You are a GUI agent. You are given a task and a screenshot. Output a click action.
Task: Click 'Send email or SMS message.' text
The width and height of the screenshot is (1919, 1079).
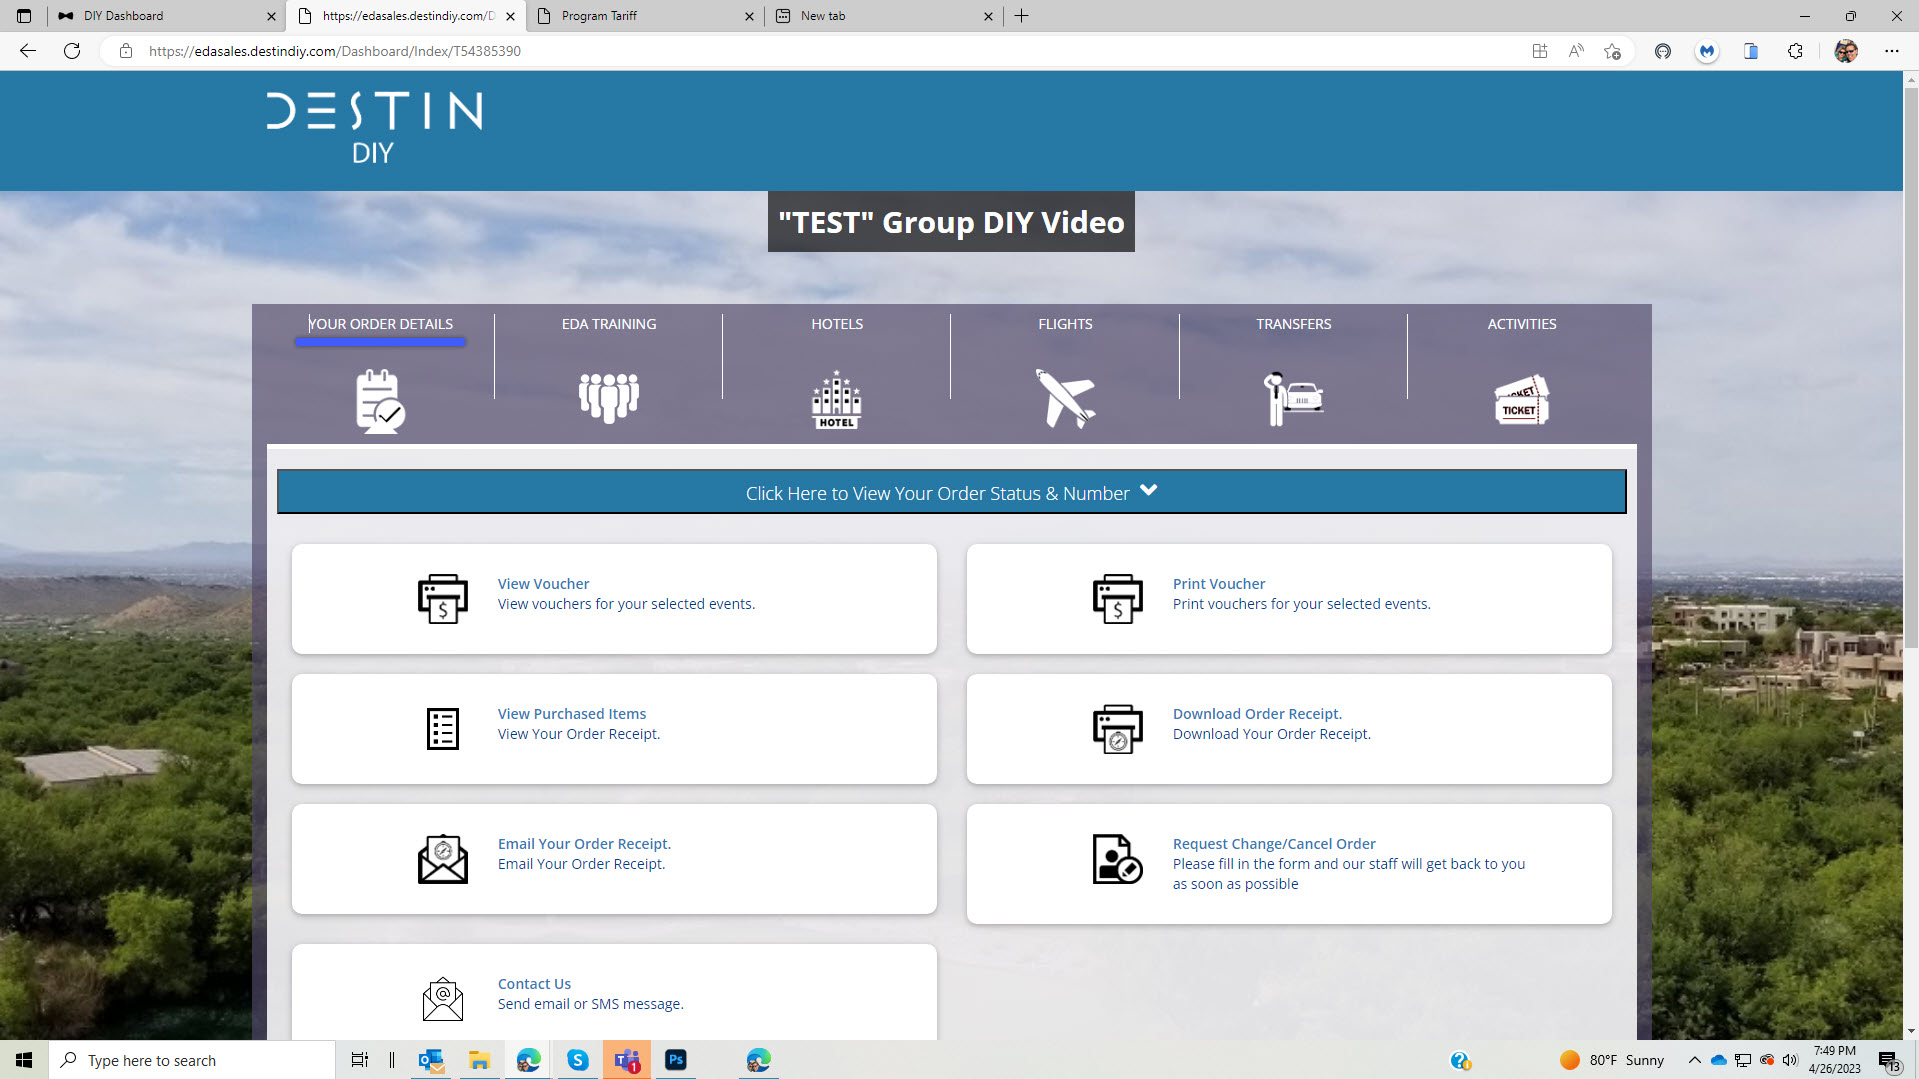click(591, 1004)
